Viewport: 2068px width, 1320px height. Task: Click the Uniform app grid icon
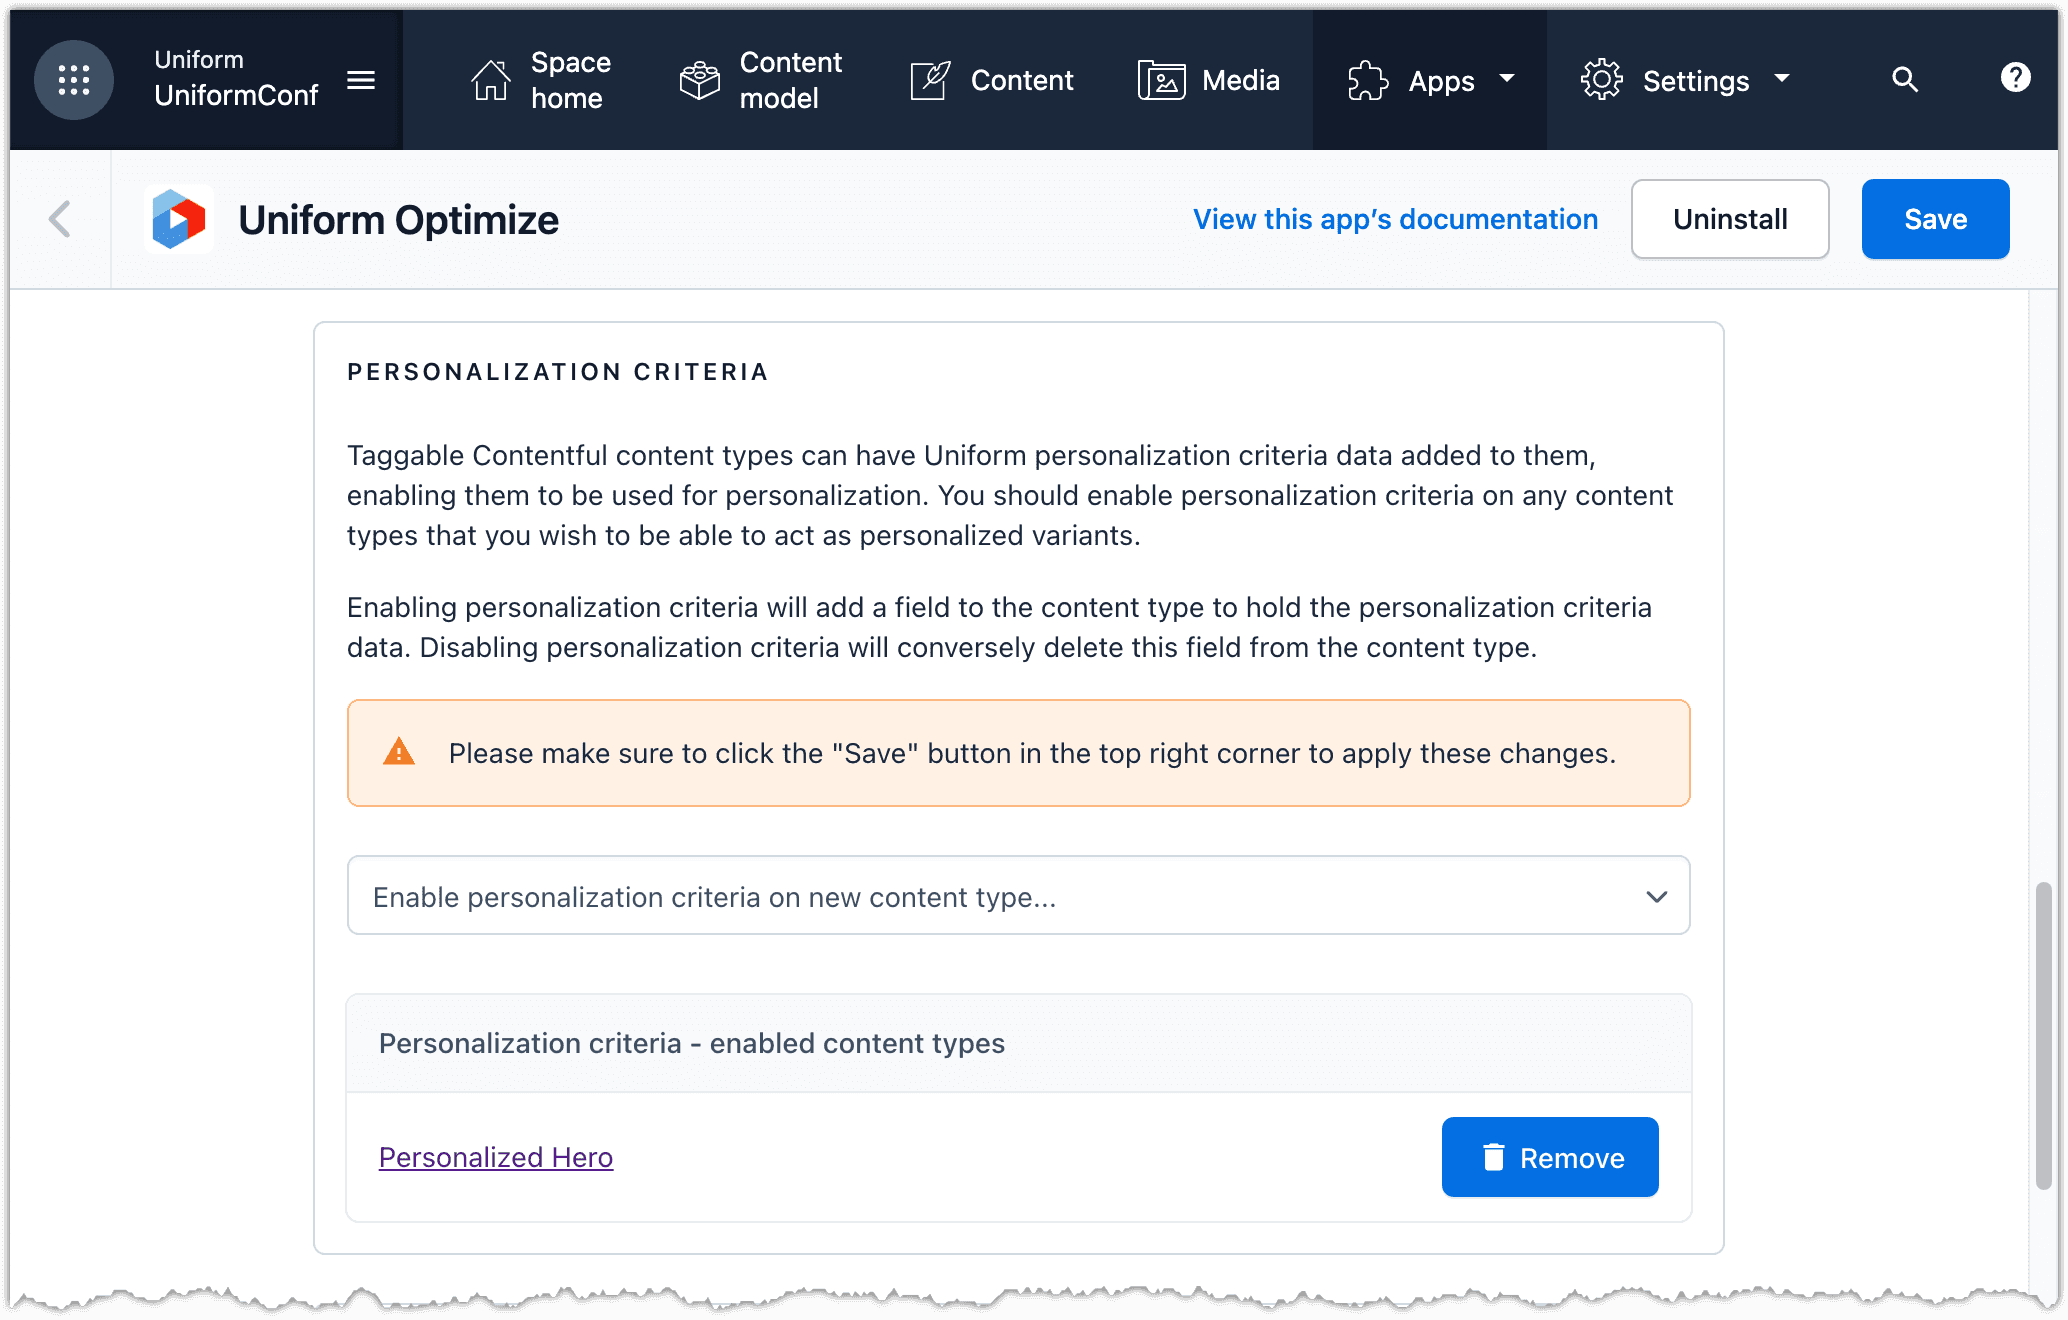point(74,80)
